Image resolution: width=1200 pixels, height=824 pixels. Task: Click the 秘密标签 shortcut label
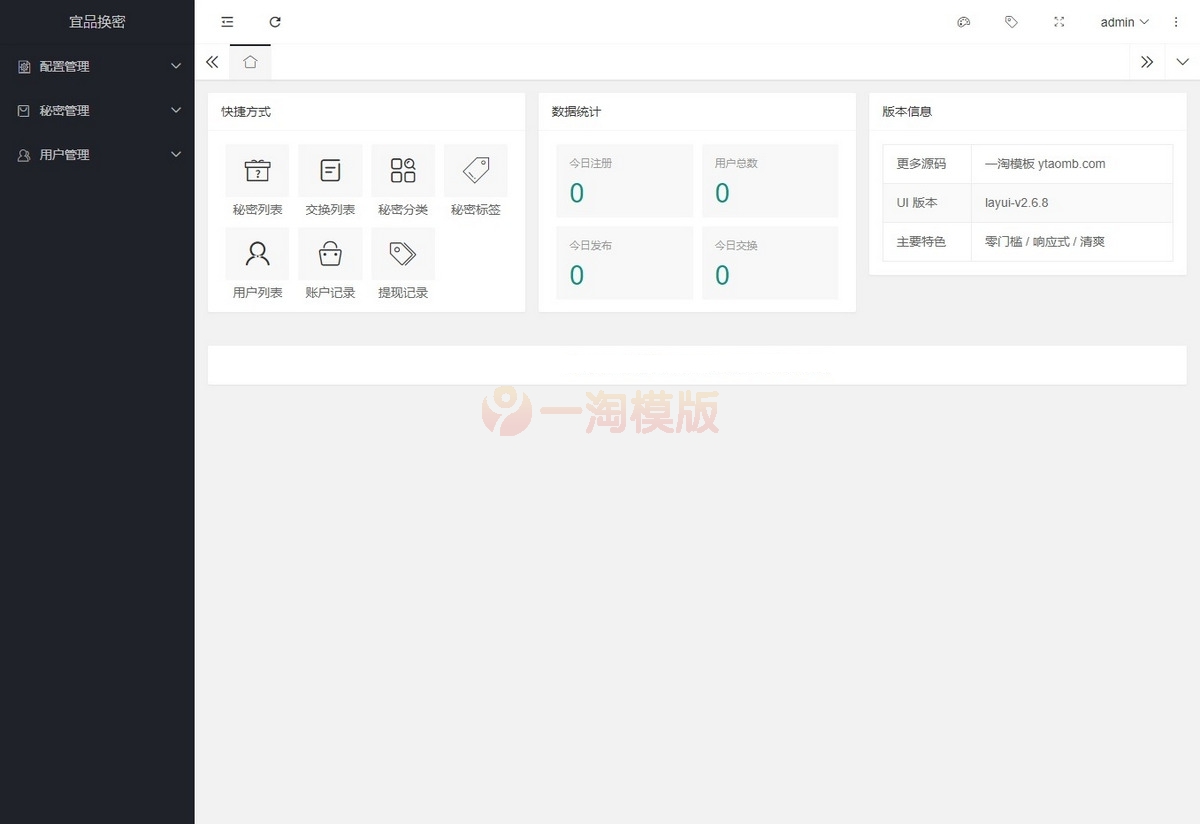tap(476, 210)
